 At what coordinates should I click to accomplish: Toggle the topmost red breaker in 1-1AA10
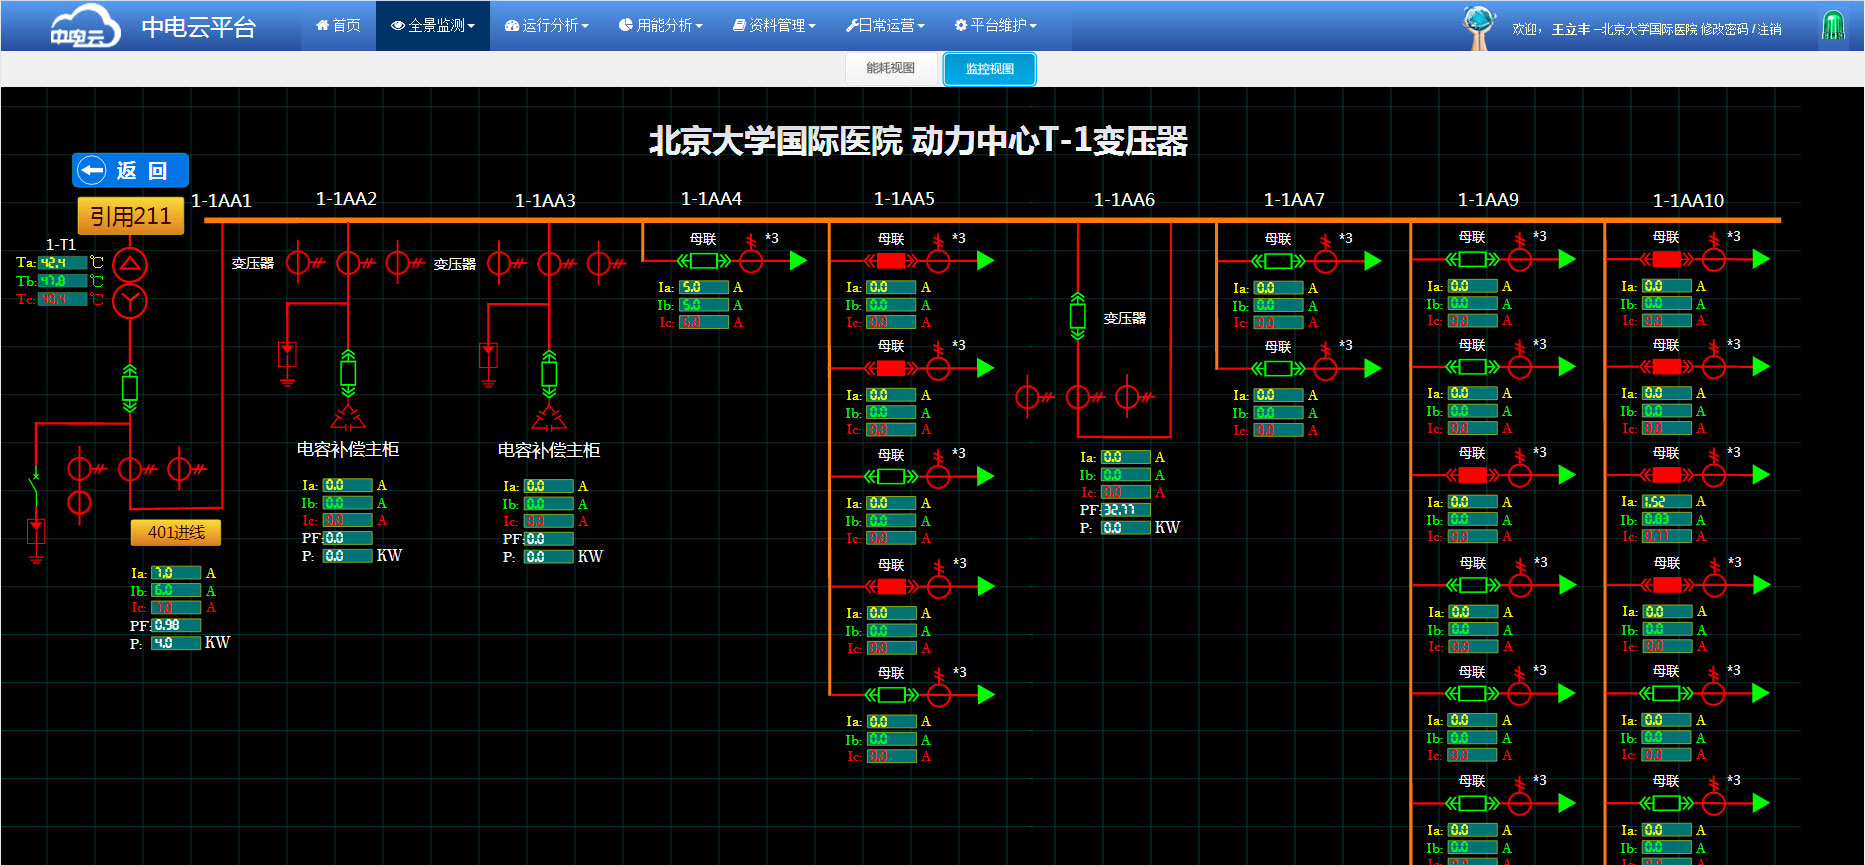(1666, 259)
